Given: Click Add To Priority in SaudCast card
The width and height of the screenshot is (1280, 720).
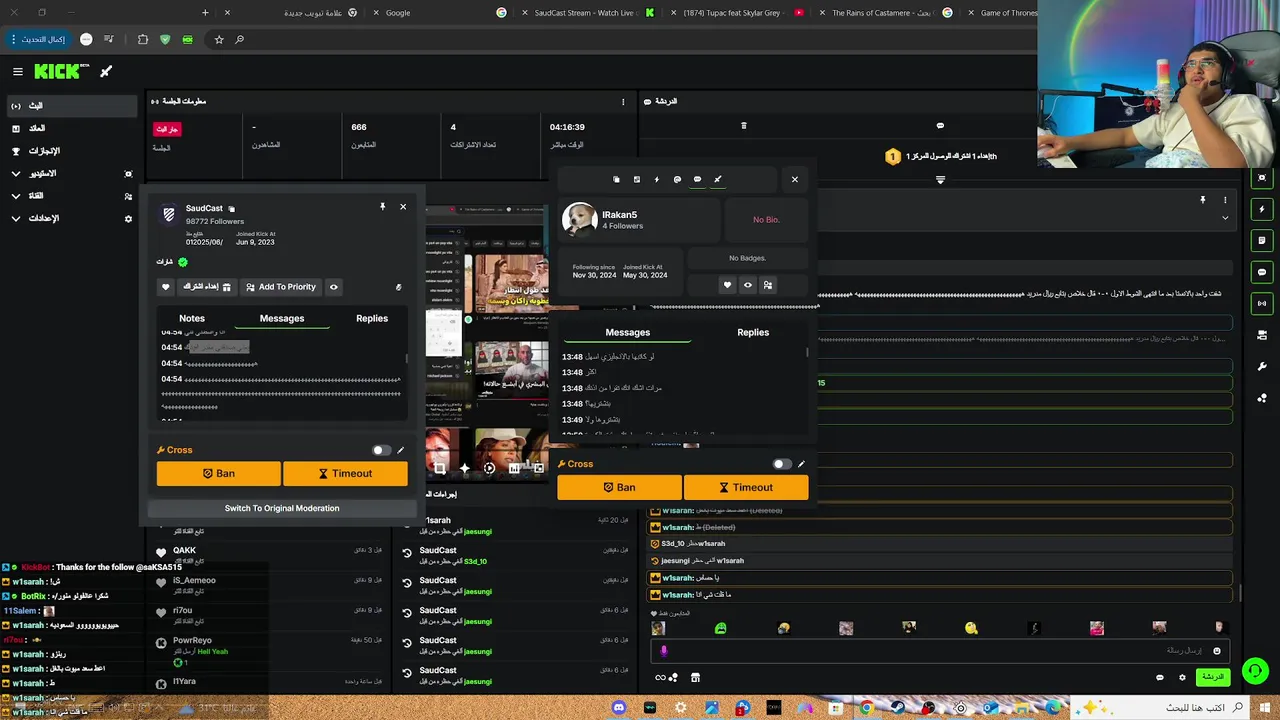Looking at the screenshot, I should click(x=281, y=287).
